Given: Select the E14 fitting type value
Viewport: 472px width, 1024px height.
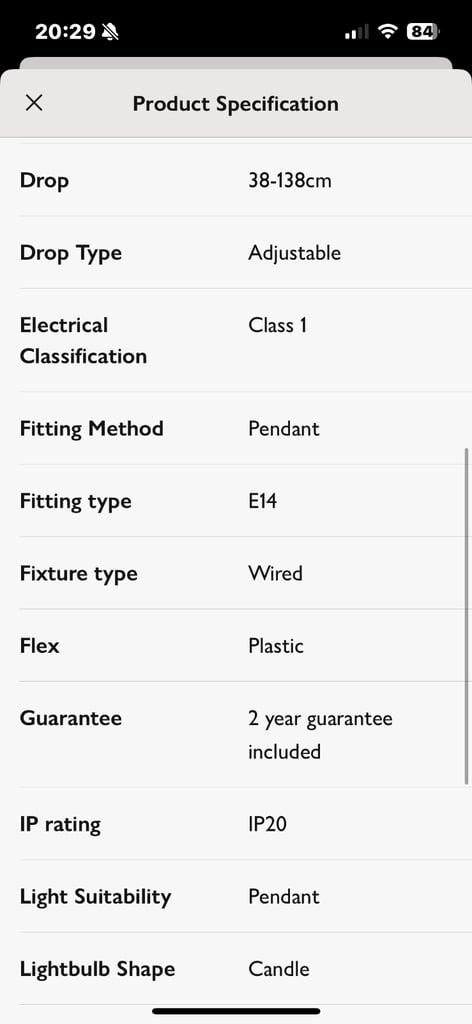Looking at the screenshot, I should 262,501.
